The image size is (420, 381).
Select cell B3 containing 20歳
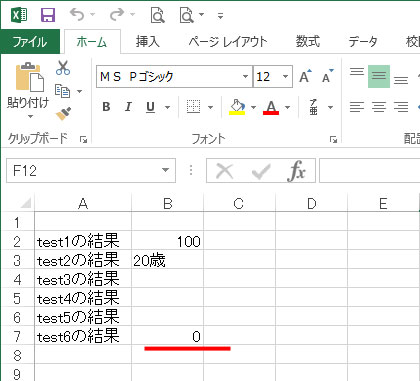click(167, 260)
